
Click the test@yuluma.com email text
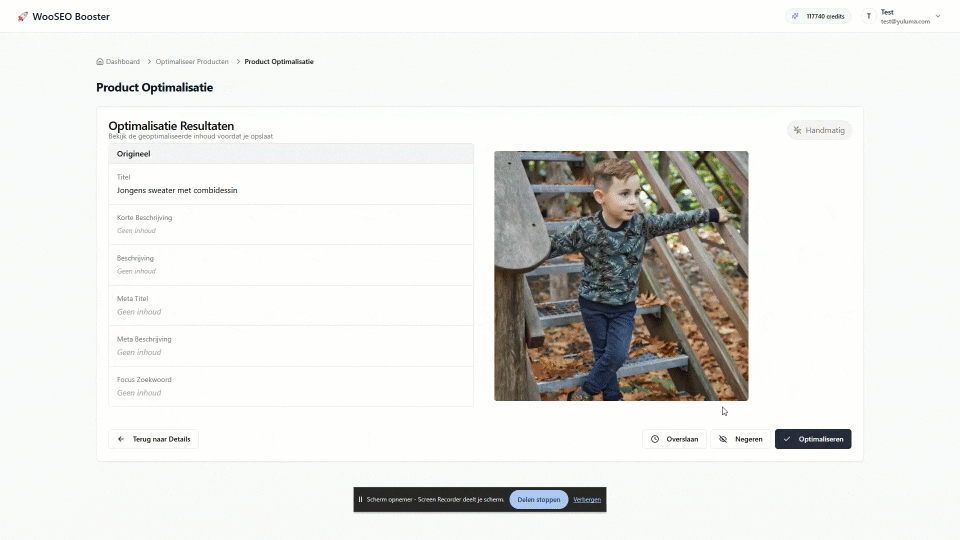click(x=905, y=21)
